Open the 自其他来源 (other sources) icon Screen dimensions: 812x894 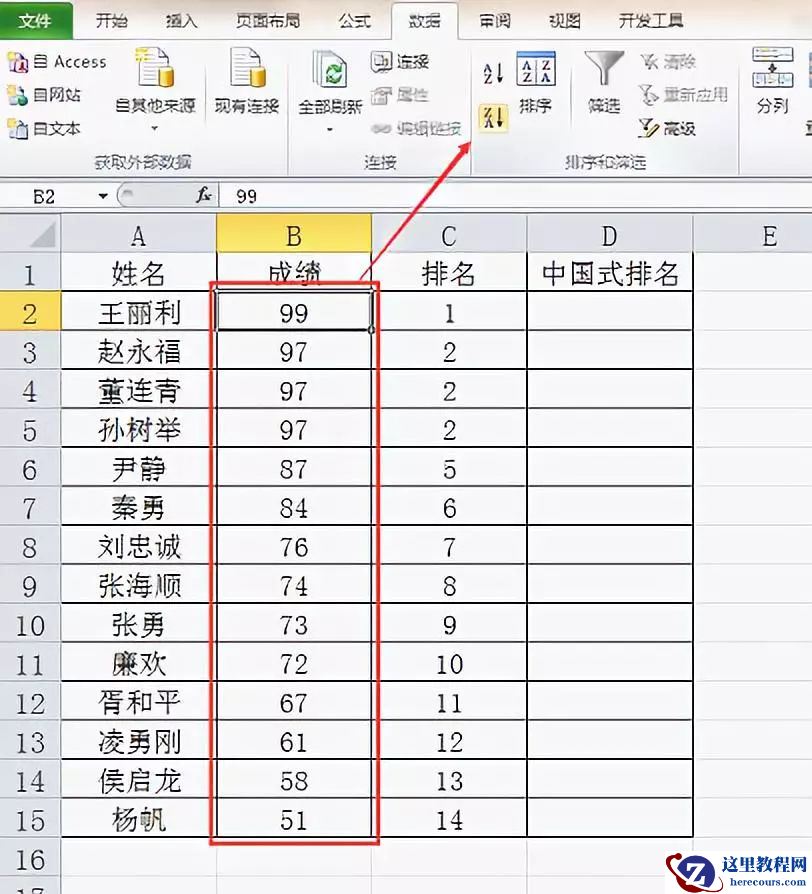155,67
